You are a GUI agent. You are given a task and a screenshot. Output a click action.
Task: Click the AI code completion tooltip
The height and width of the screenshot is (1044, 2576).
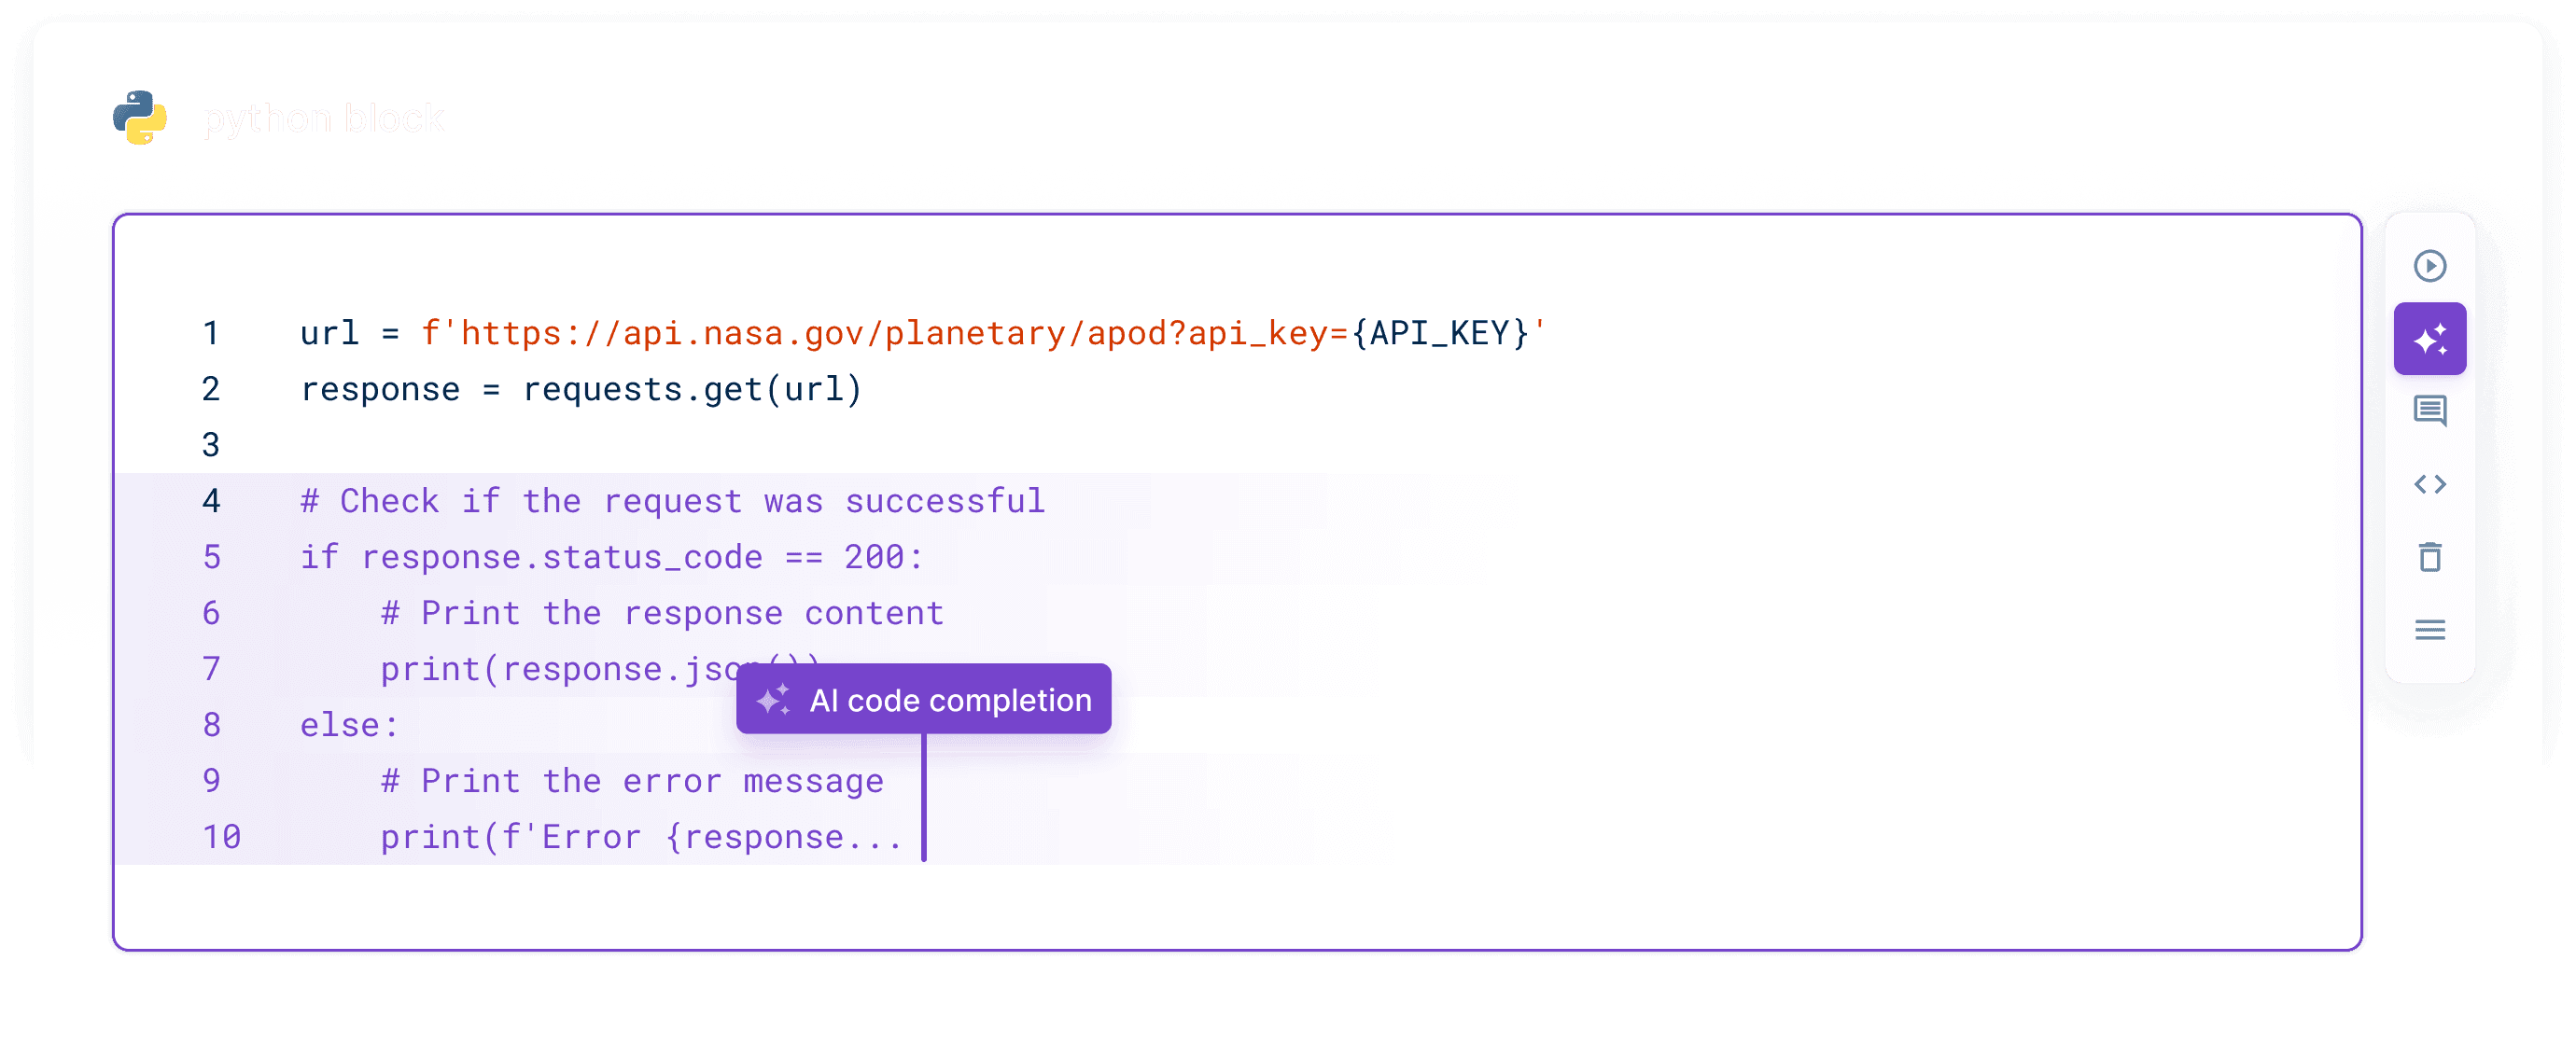pyautogui.click(x=923, y=699)
